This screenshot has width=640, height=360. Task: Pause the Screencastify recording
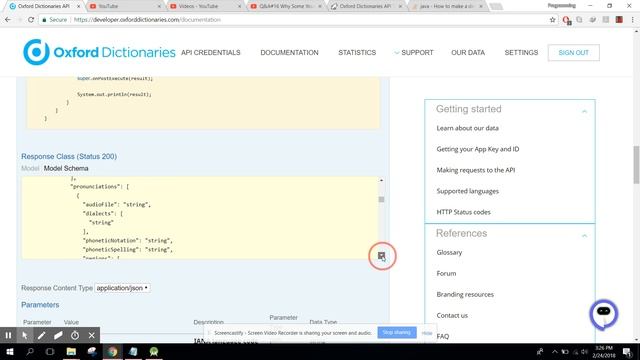coord(8,336)
